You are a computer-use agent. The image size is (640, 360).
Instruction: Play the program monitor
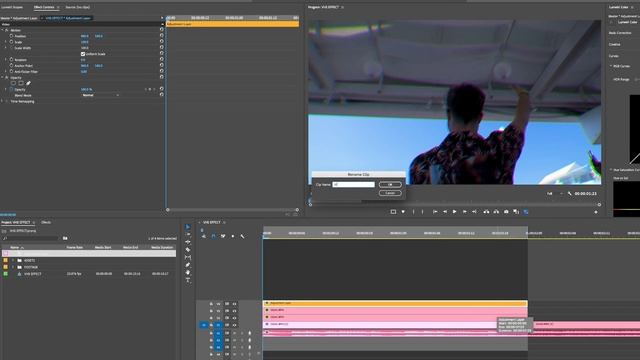coord(454,212)
